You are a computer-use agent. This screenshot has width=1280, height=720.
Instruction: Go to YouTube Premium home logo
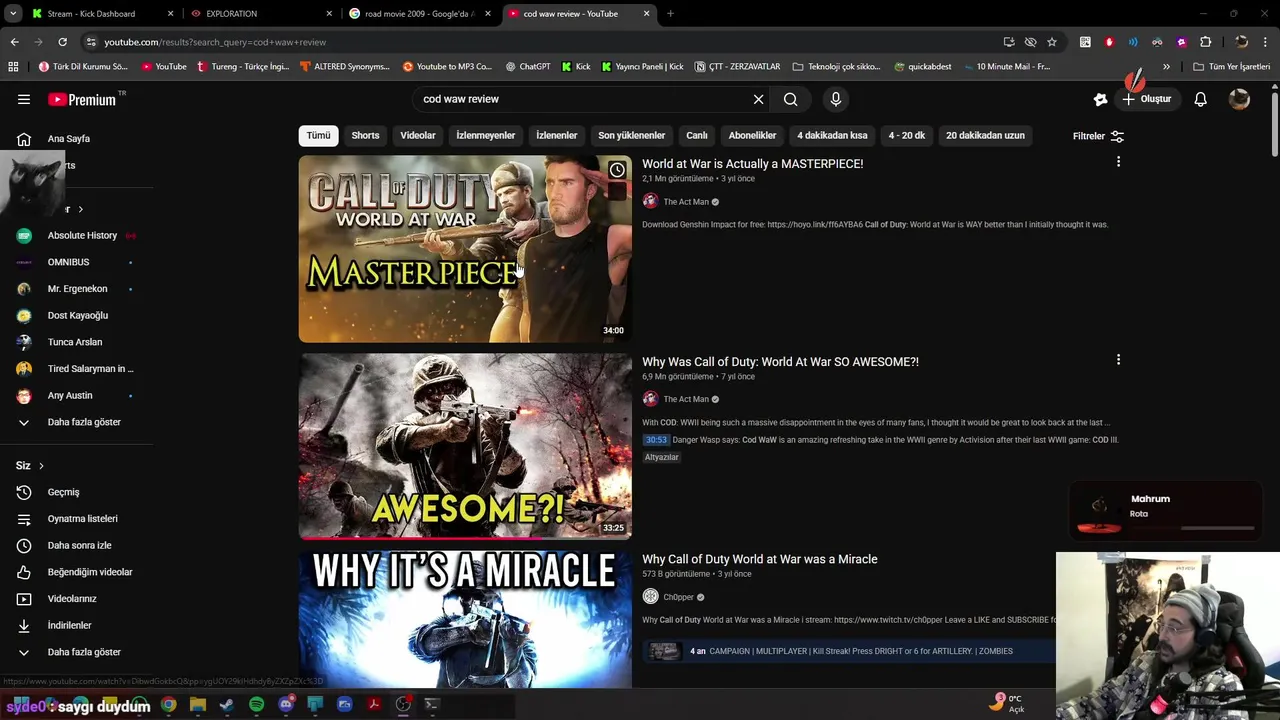pos(82,99)
